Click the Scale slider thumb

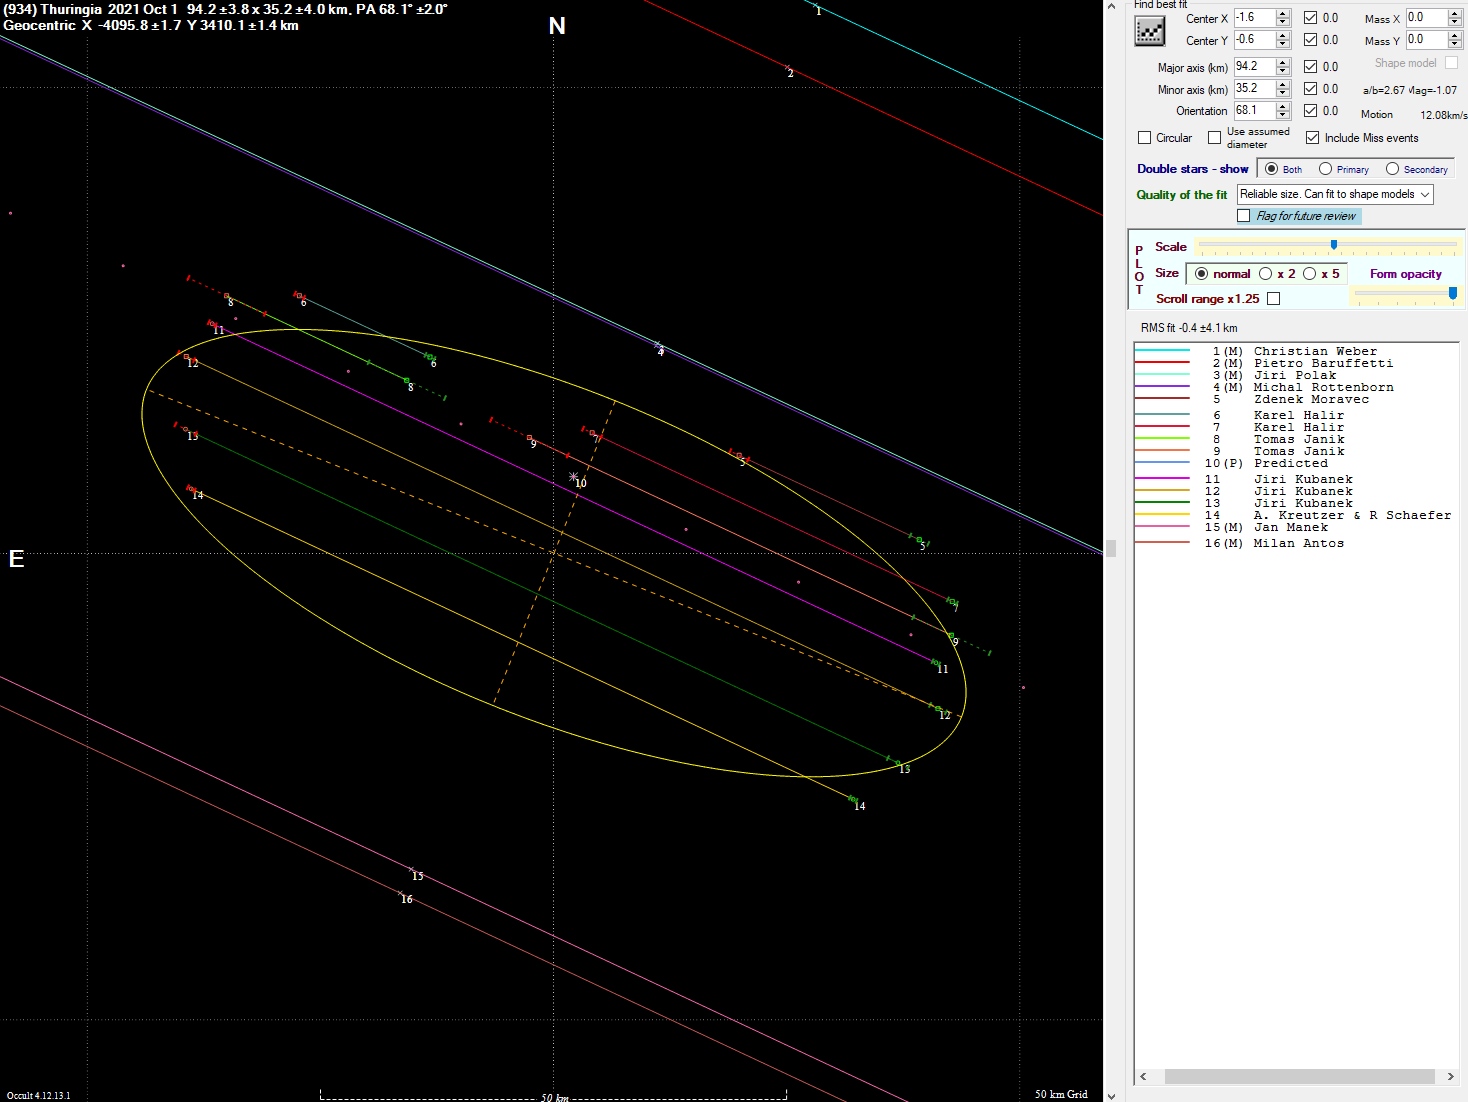pos(1333,245)
